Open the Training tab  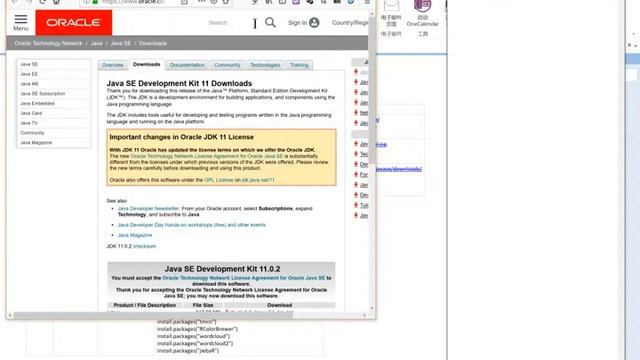(299, 65)
